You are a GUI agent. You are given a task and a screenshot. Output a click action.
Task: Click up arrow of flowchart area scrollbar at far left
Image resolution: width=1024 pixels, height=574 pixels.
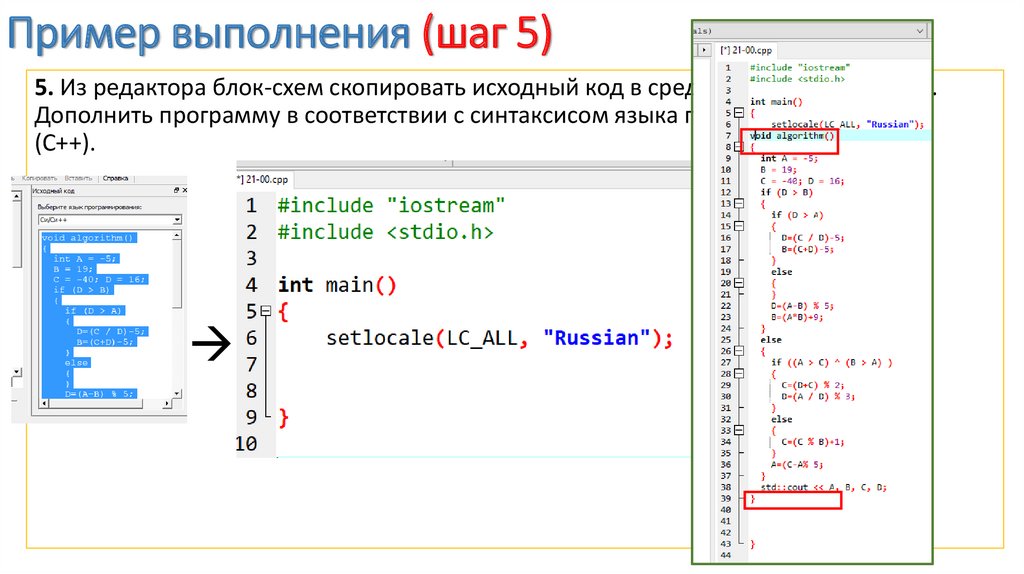tap(16, 196)
